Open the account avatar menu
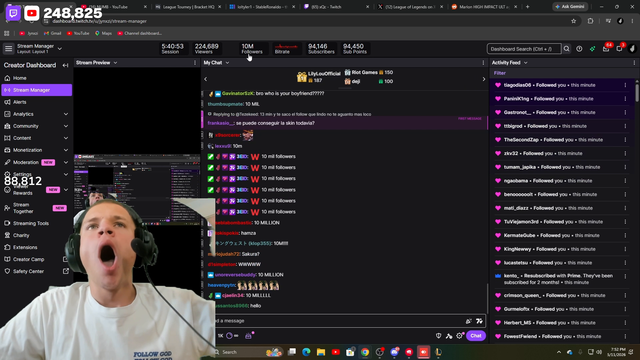The height and width of the screenshot is (360, 640). tap(632, 49)
